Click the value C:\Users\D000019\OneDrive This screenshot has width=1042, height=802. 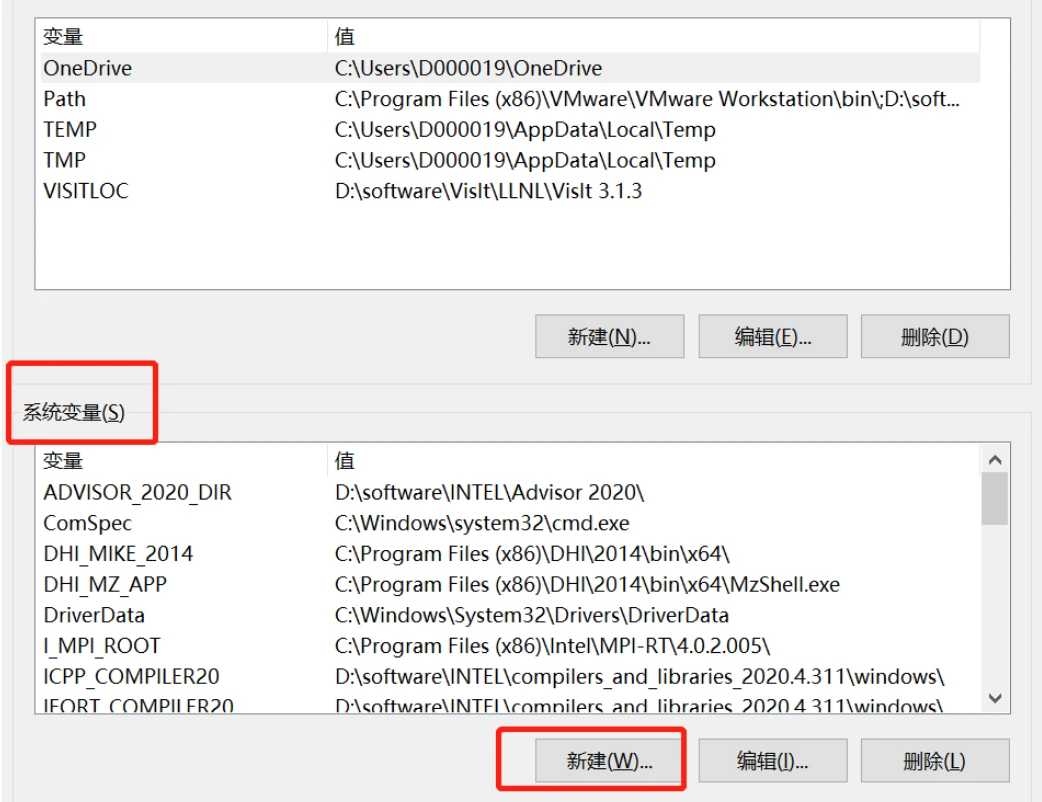pyautogui.click(x=469, y=68)
